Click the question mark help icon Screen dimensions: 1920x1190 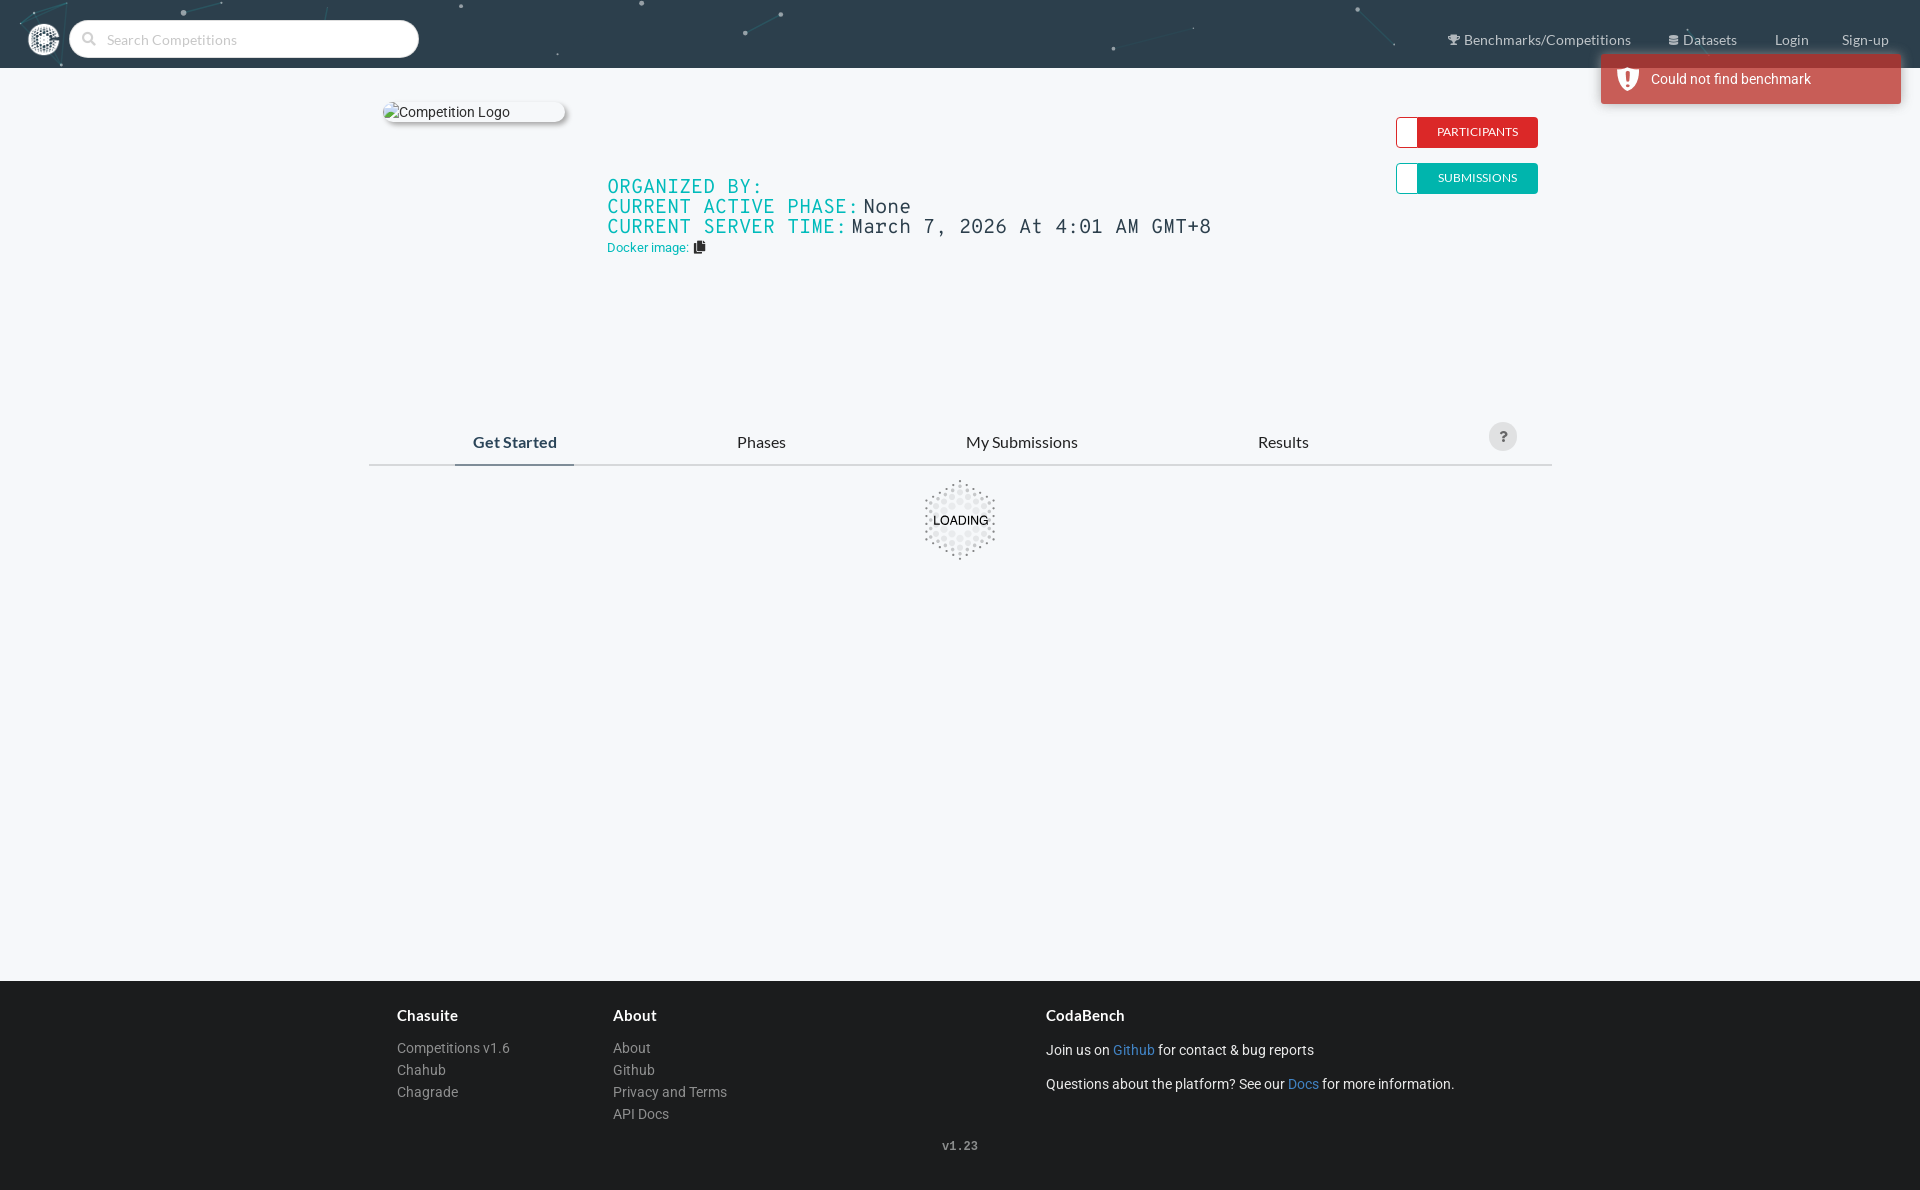[1502, 437]
